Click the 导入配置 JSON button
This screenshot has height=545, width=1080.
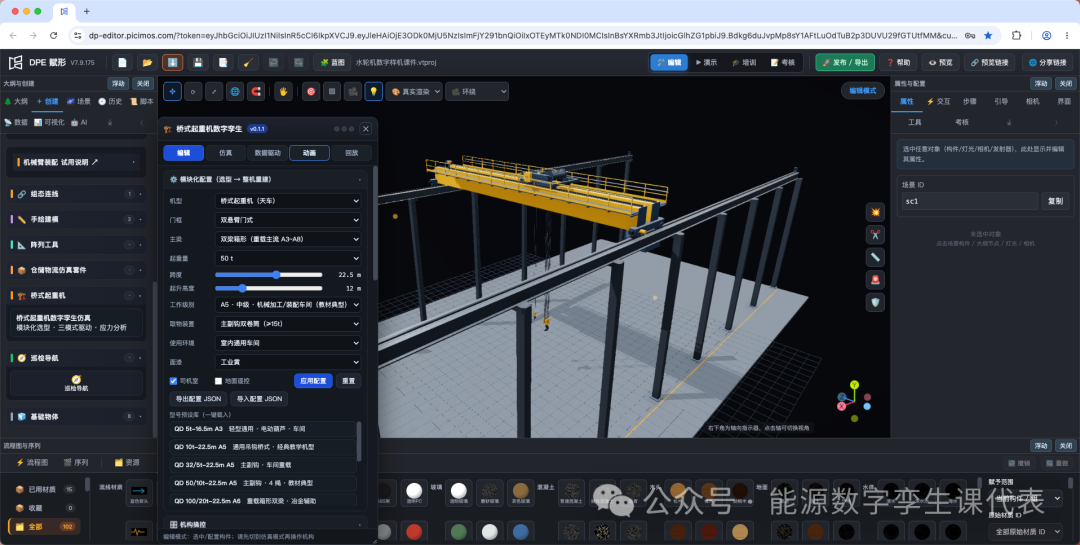(259, 399)
